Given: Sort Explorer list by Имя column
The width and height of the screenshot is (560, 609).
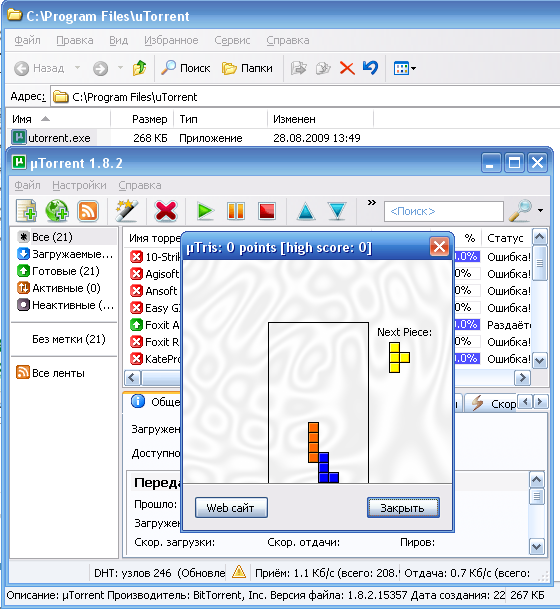Looking at the screenshot, I should 59,119.
